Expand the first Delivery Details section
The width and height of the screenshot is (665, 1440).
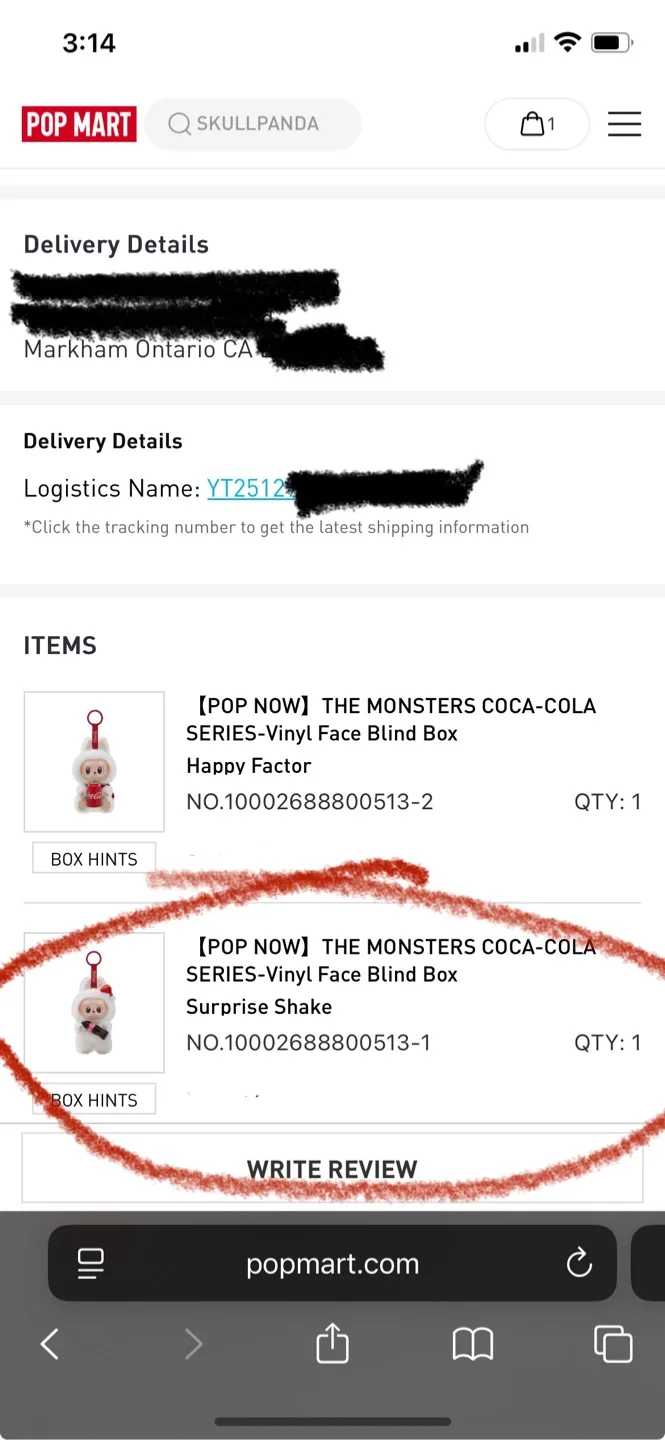pos(115,243)
